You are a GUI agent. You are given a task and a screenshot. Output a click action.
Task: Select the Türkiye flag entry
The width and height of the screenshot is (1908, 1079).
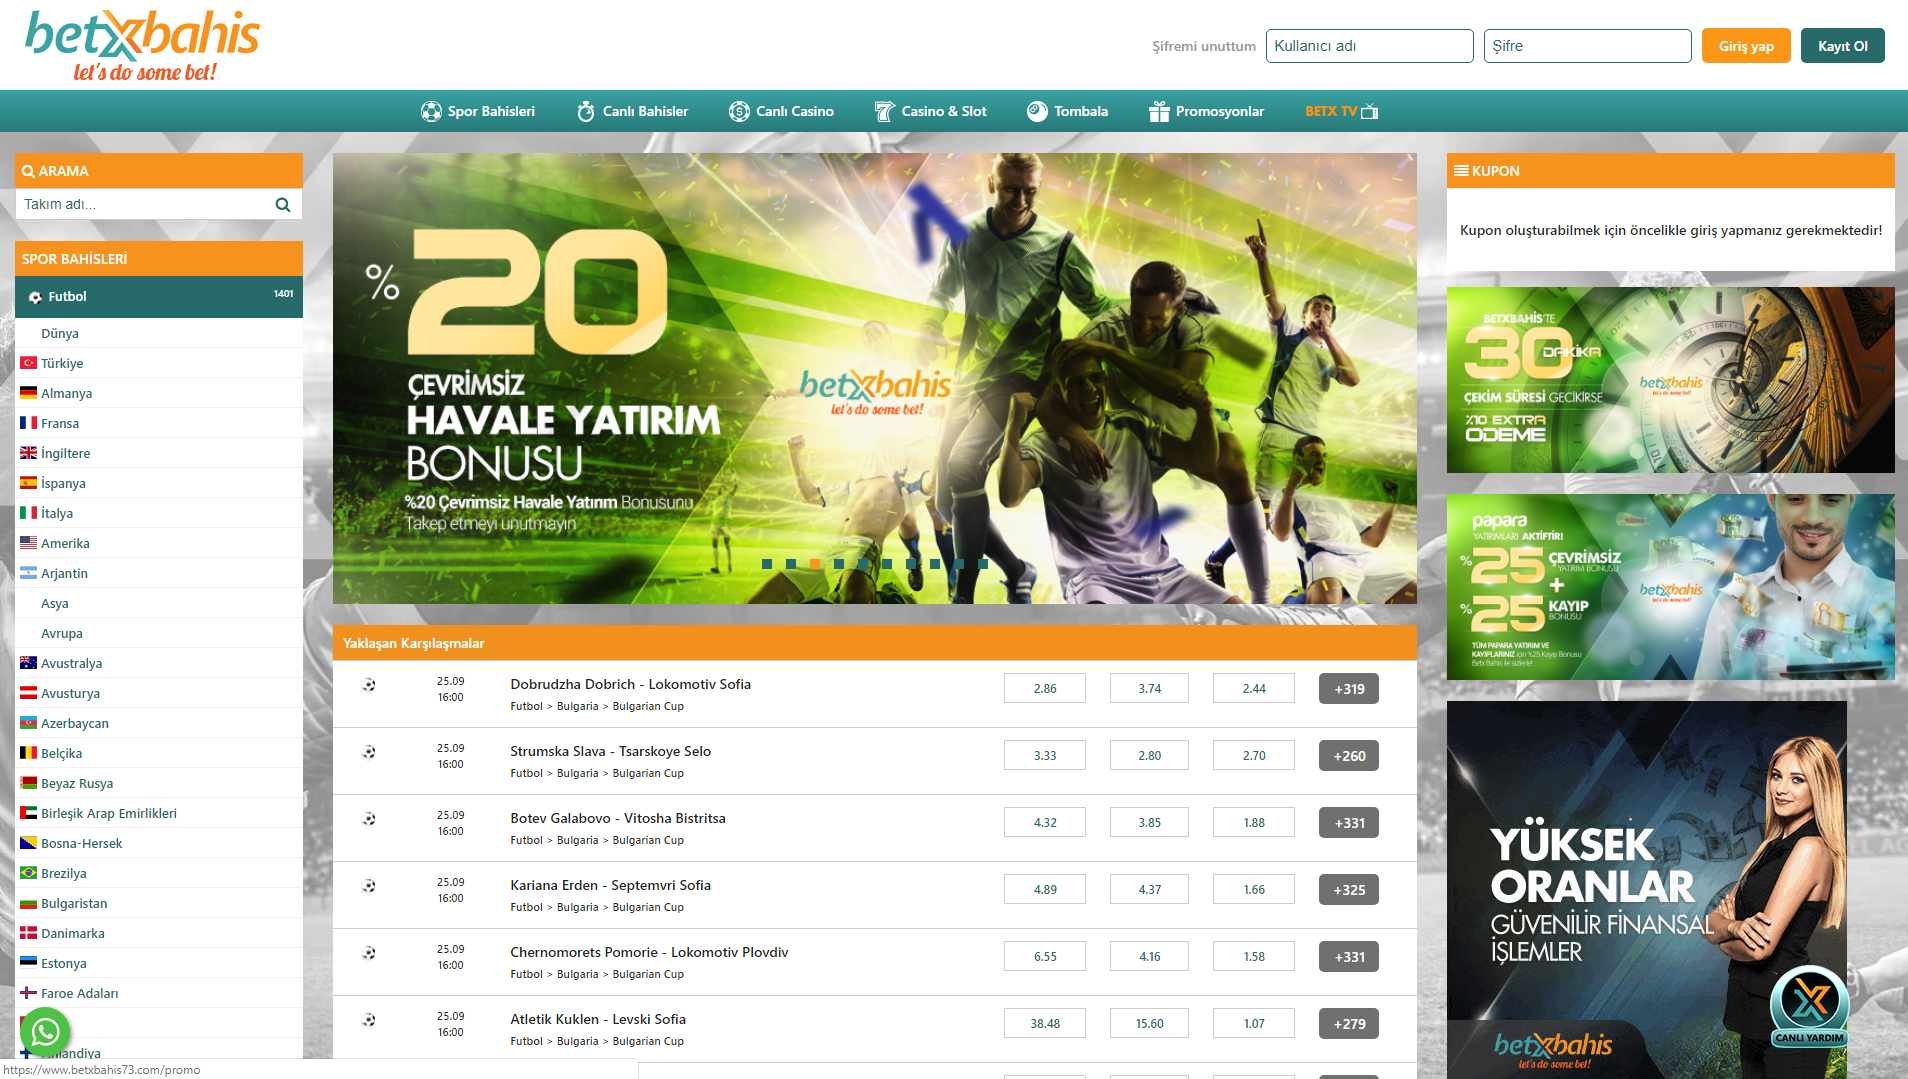pos(29,363)
